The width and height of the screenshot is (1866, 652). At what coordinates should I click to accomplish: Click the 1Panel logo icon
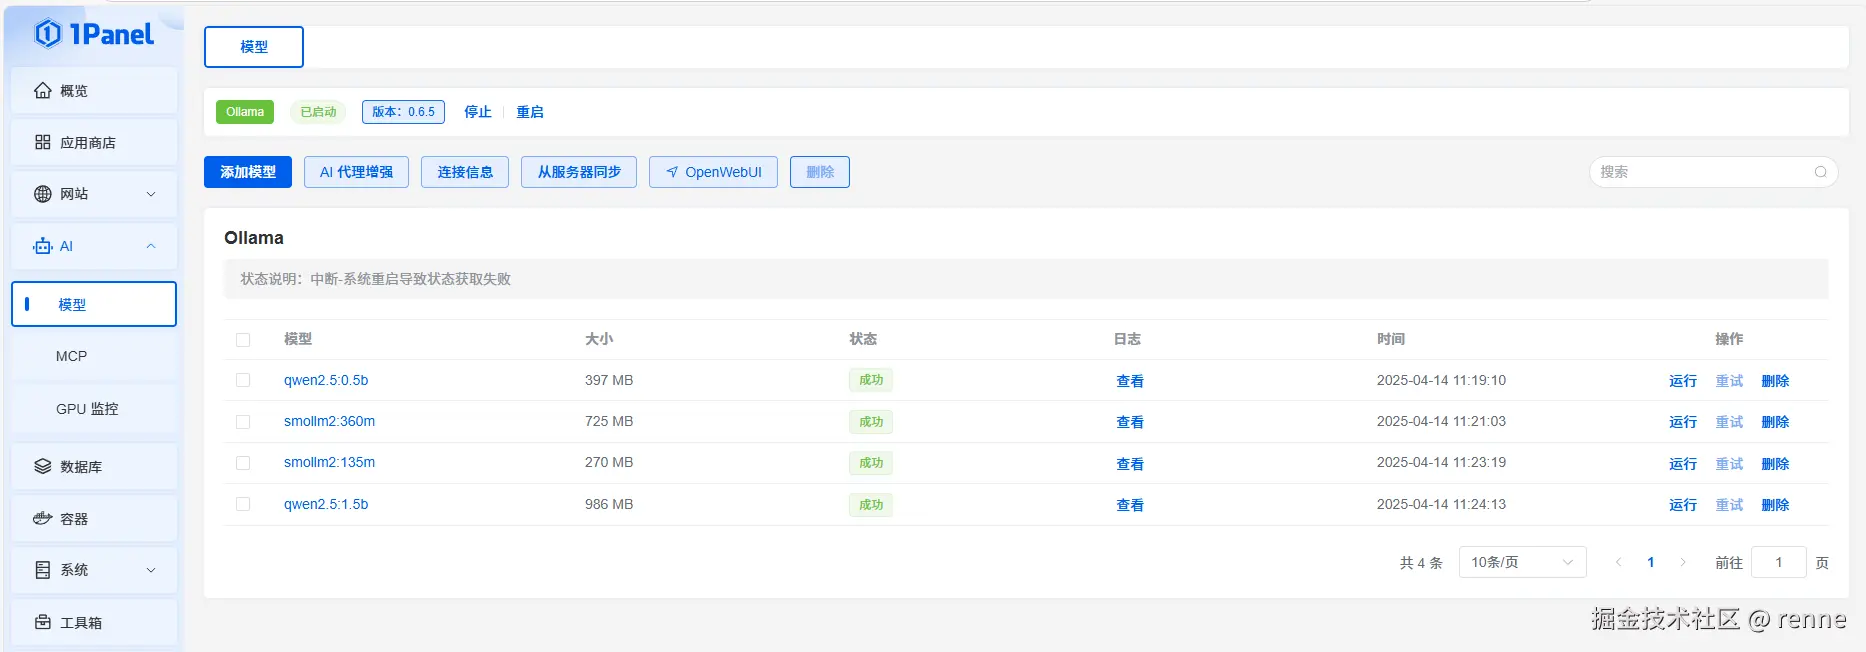click(48, 34)
